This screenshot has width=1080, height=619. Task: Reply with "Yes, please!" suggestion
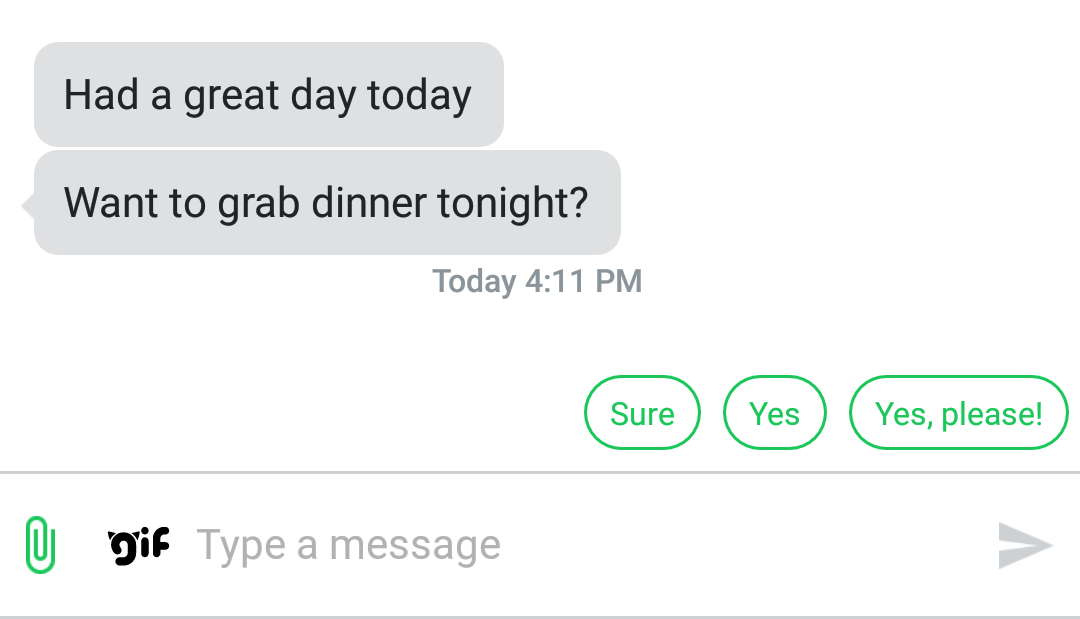[x=959, y=413]
